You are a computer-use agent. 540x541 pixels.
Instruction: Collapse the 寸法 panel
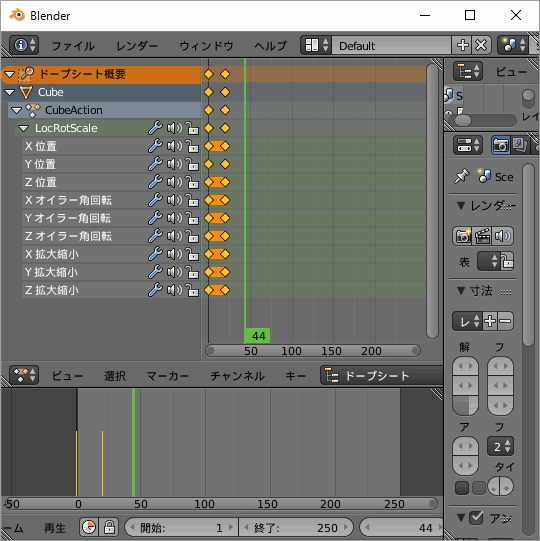pyautogui.click(x=461, y=291)
